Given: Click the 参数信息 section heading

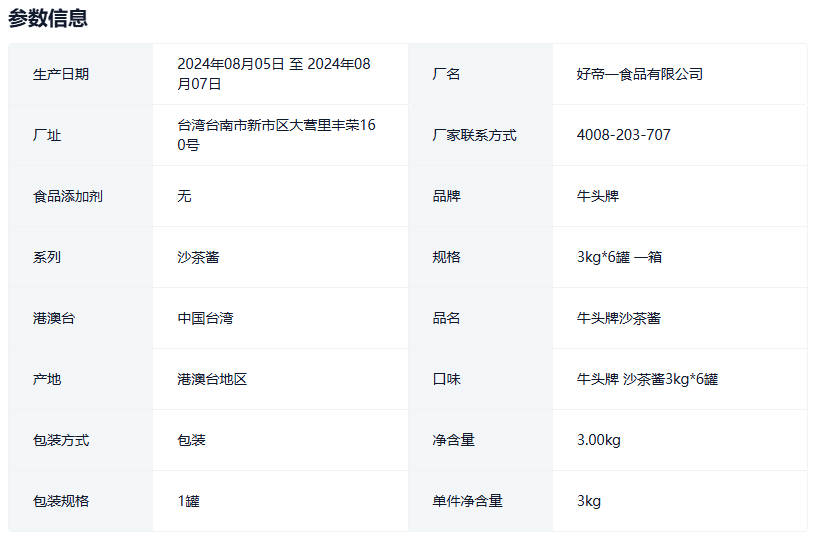Looking at the screenshot, I should point(48,18).
